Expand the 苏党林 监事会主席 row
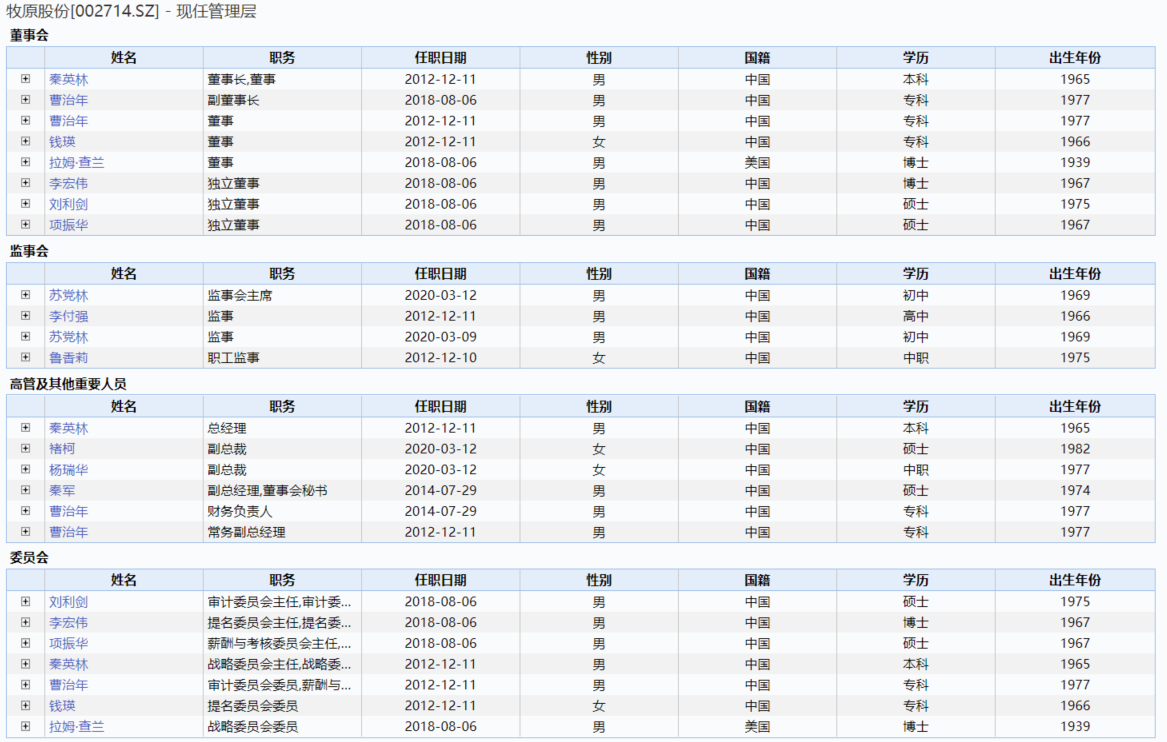1167x742 pixels. [25, 295]
